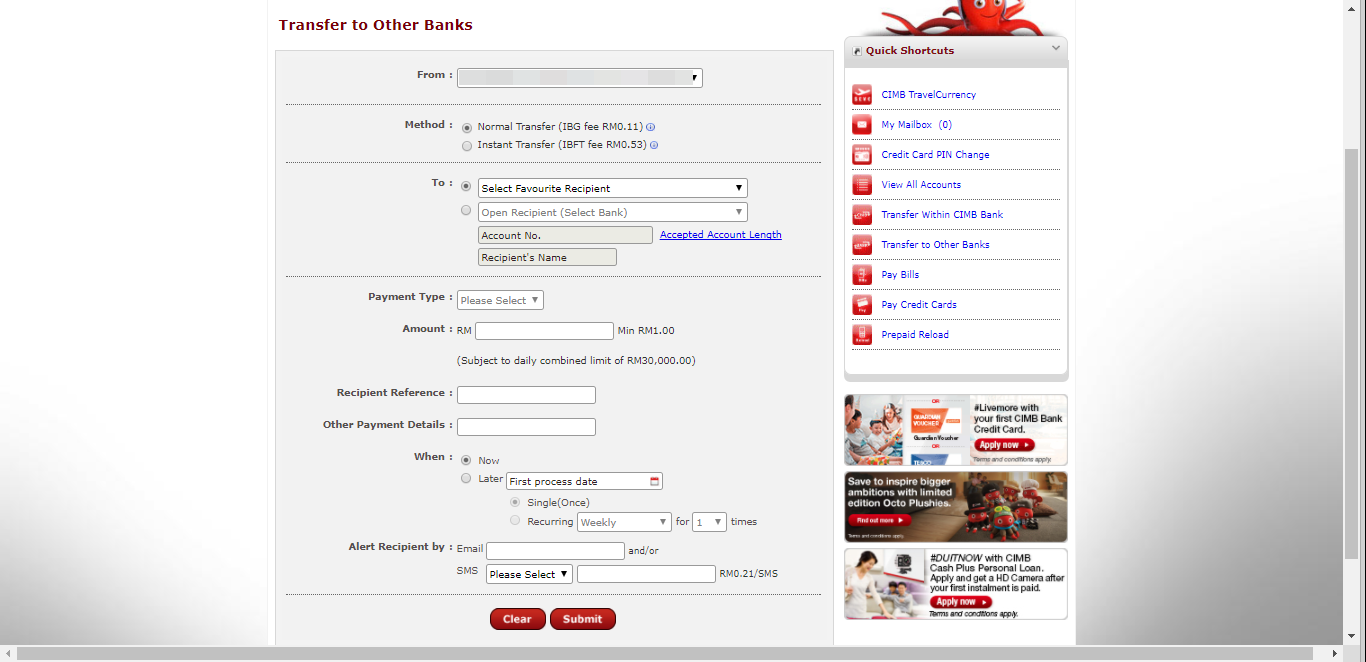
Task: Click the Email alert input field
Action: click(555, 551)
